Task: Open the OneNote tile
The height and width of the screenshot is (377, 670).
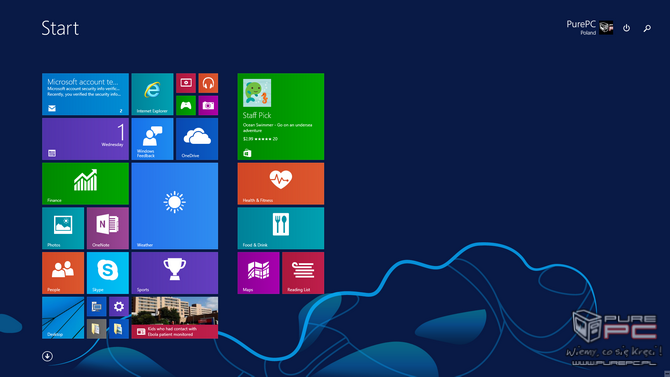Action: pos(108,228)
